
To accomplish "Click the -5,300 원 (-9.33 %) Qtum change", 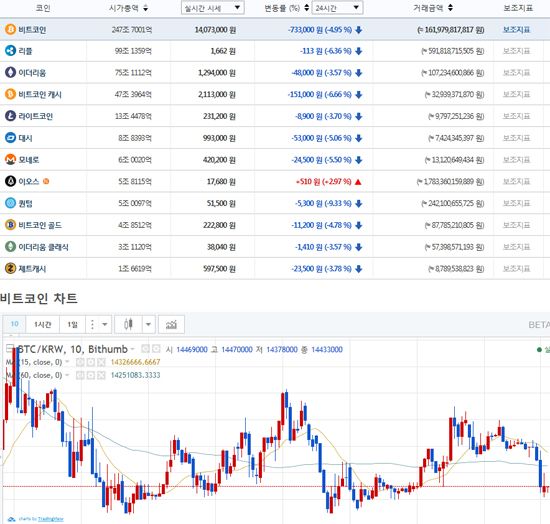I will coord(323,203).
